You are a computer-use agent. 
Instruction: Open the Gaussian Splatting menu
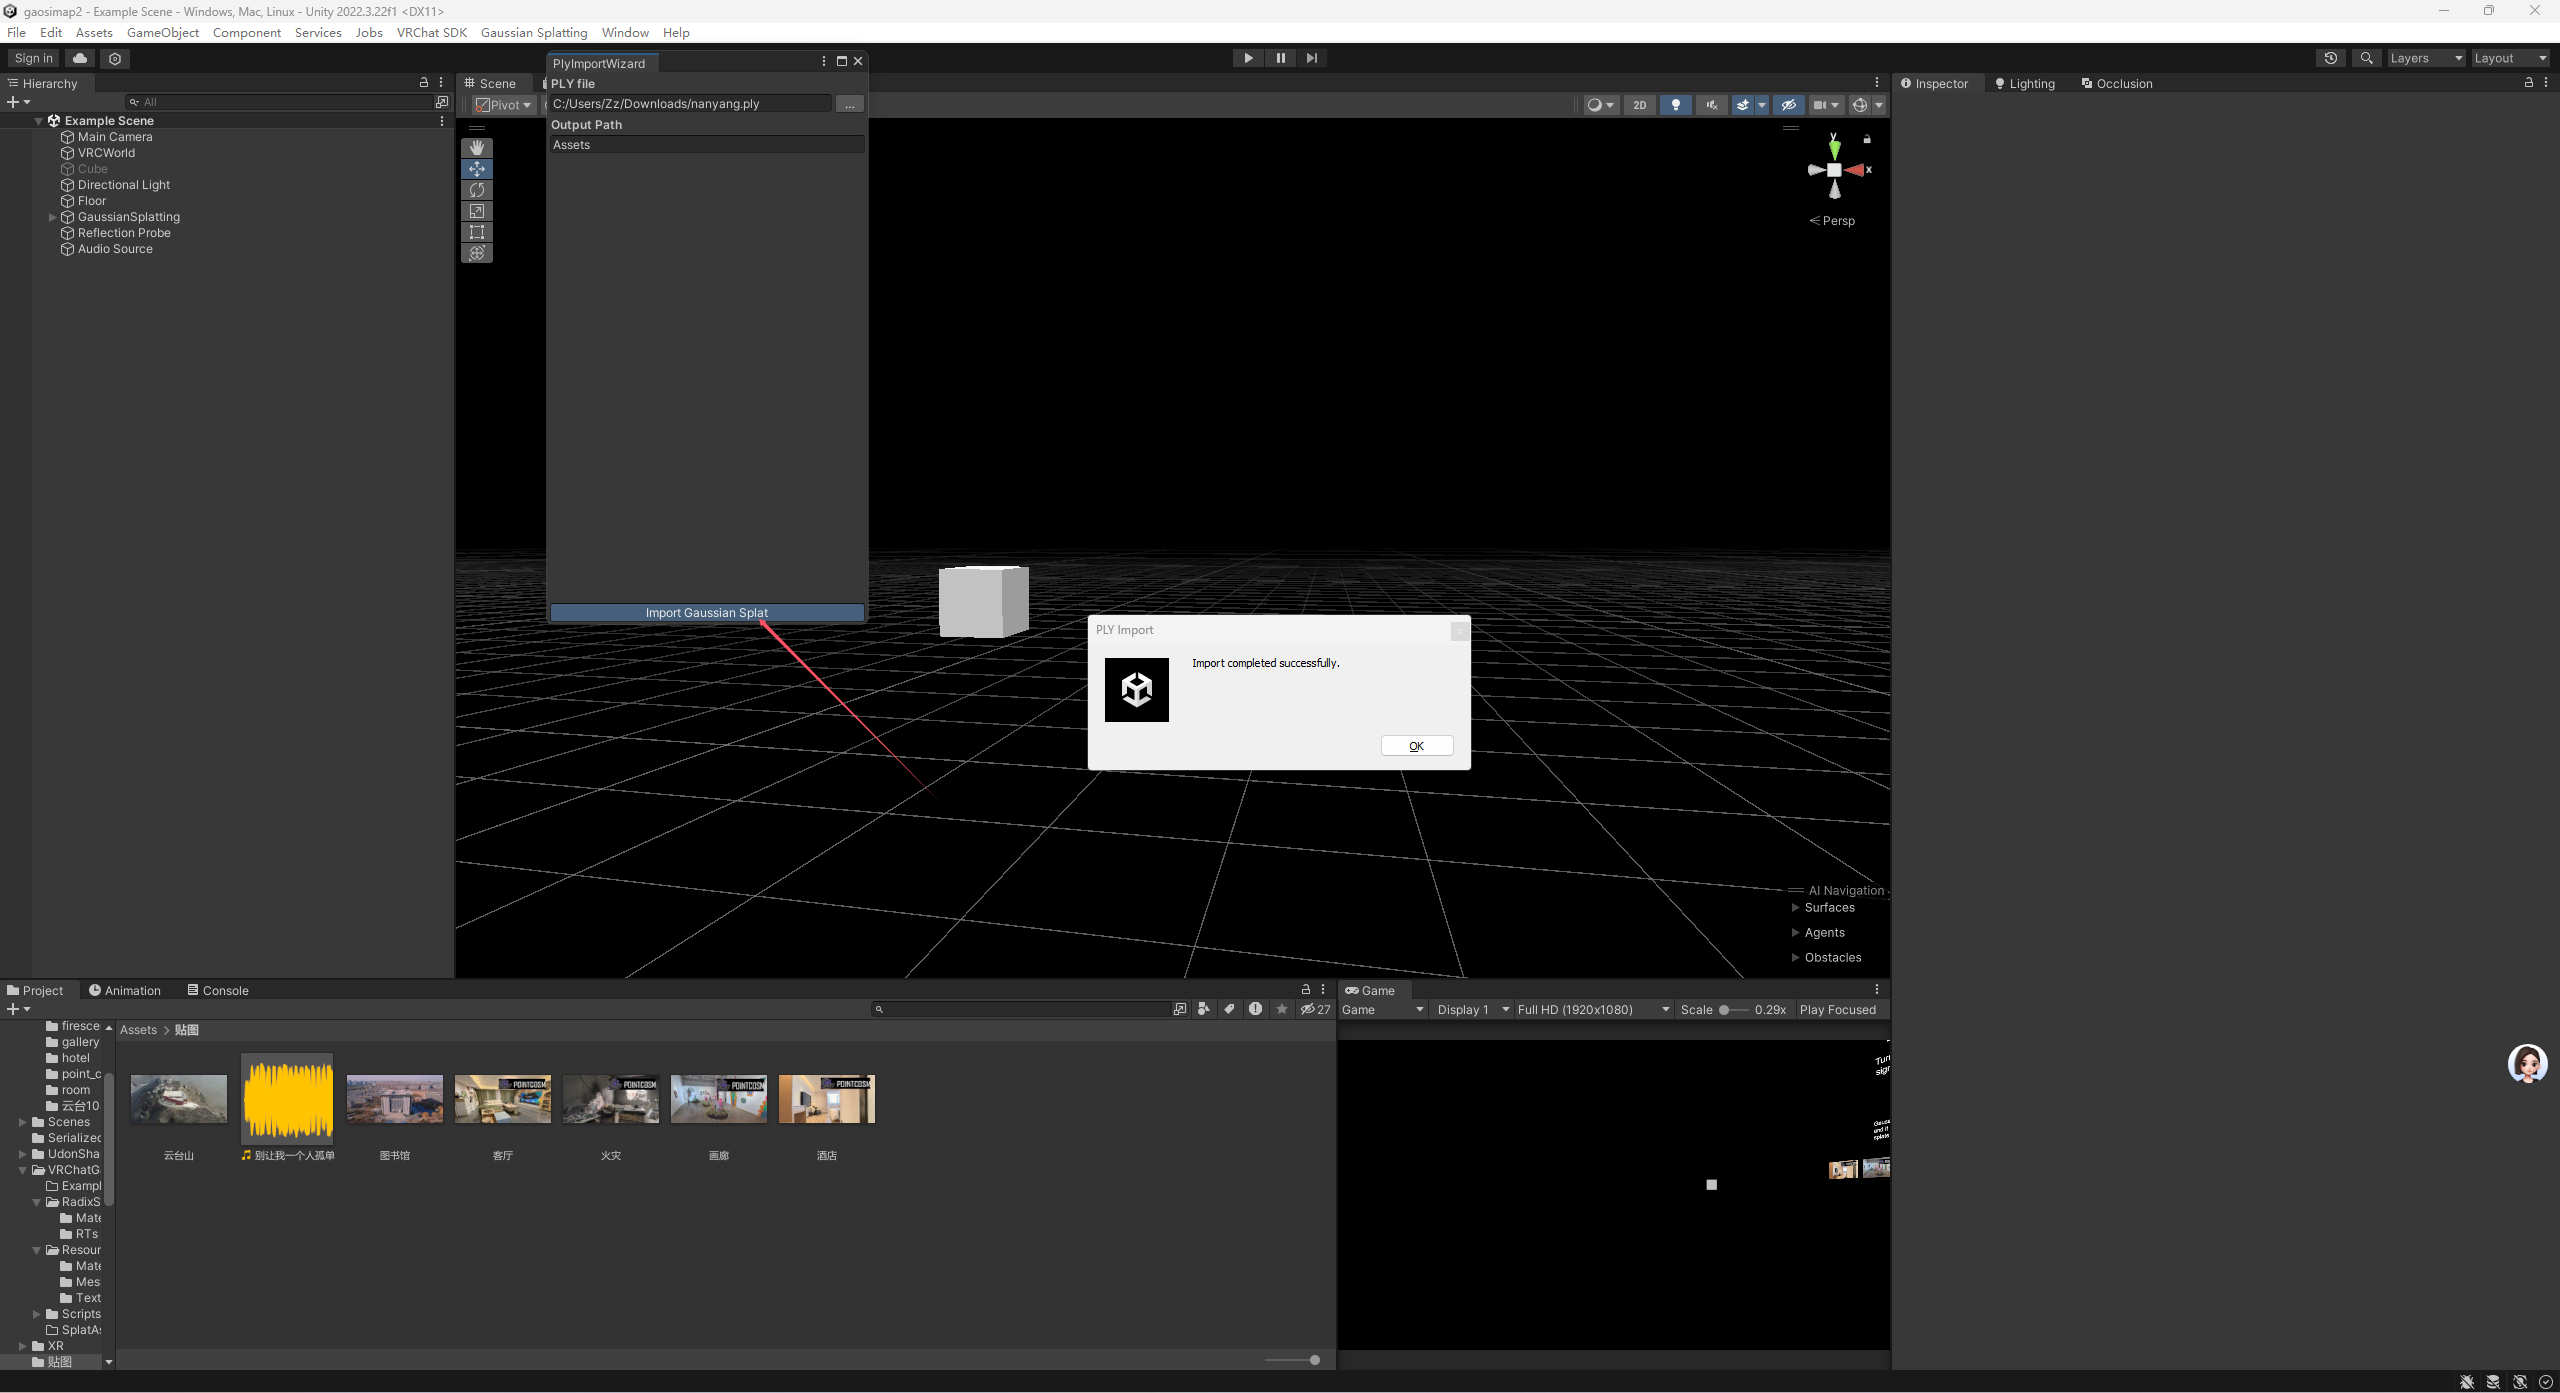tap(534, 32)
